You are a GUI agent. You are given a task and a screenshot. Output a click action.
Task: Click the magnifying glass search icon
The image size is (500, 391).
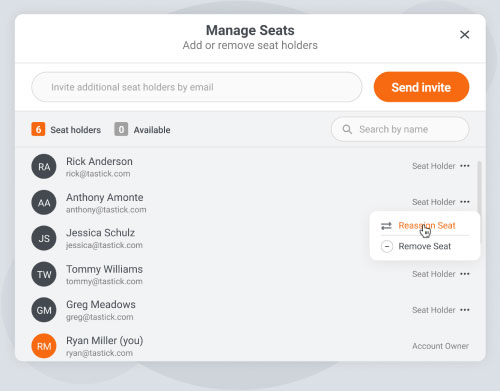click(347, 129)
